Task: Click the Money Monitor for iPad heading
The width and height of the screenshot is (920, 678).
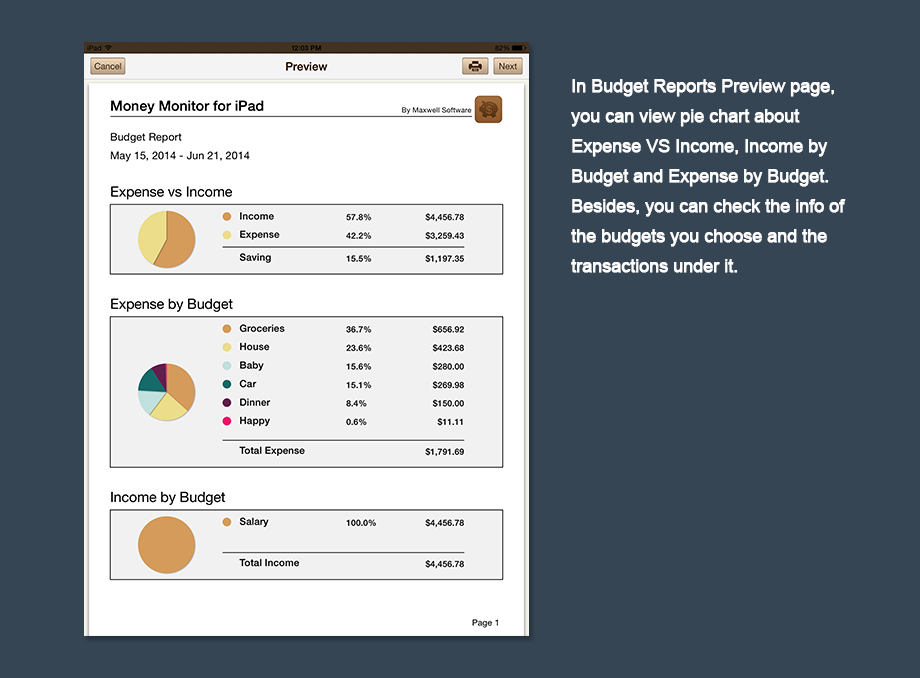Action: pyautogui.click(x=187, y=106)
